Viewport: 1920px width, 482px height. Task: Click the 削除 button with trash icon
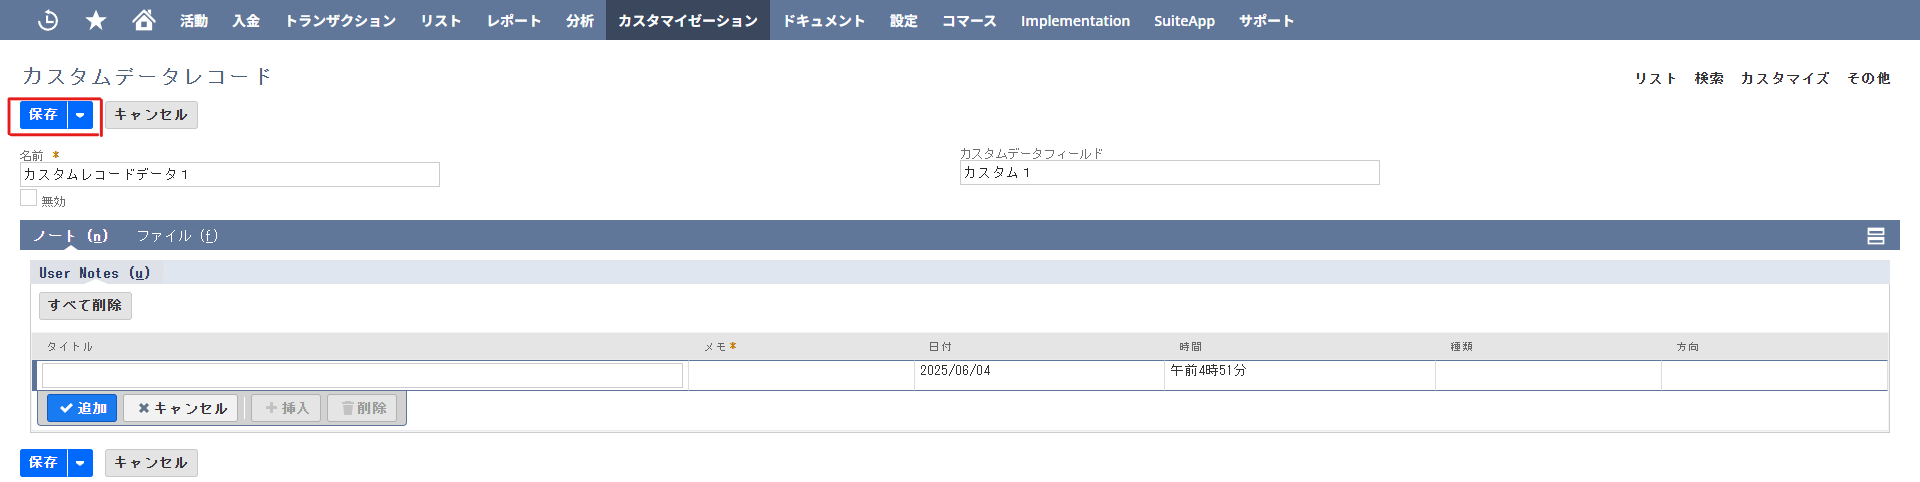pos(362,408)
